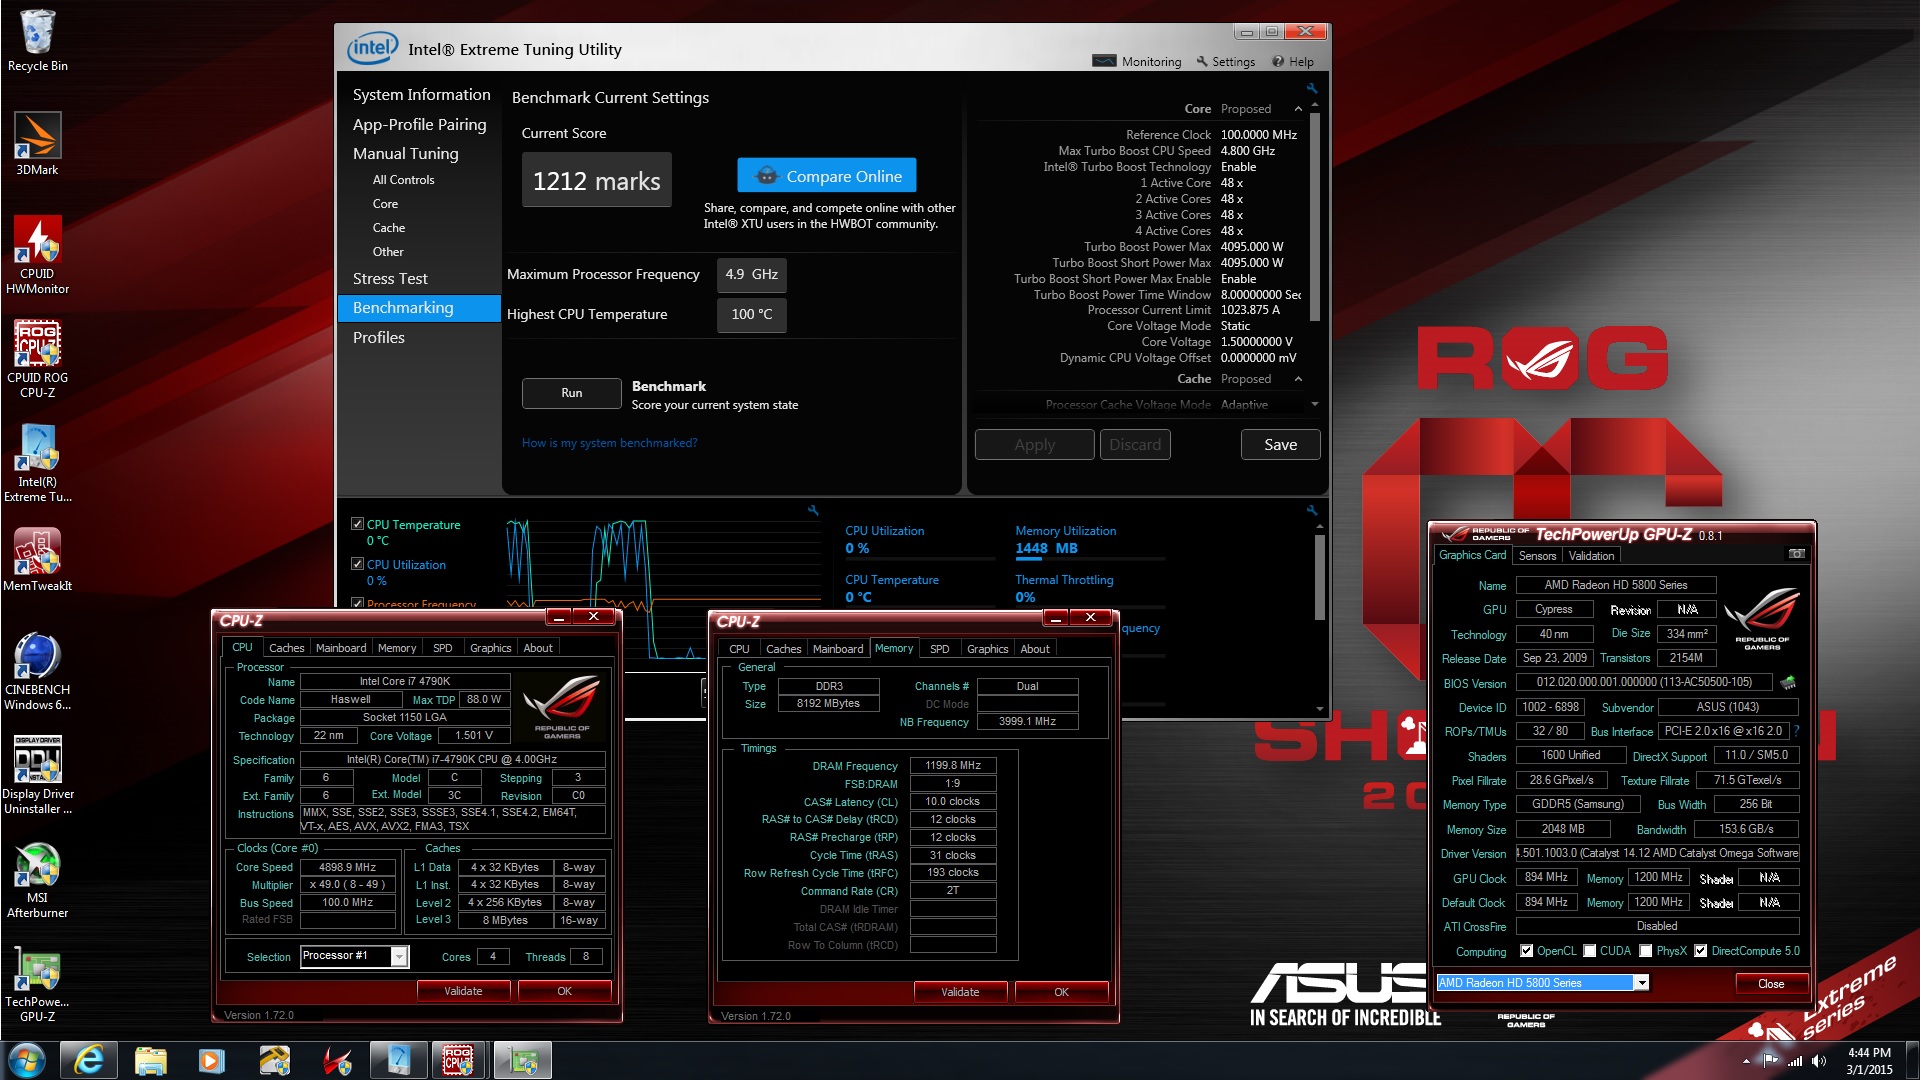The height and width of the screenshot is (1080, 1920).
Task: Open CINEBENCH desktop shortcut
Action: point(37,671)
